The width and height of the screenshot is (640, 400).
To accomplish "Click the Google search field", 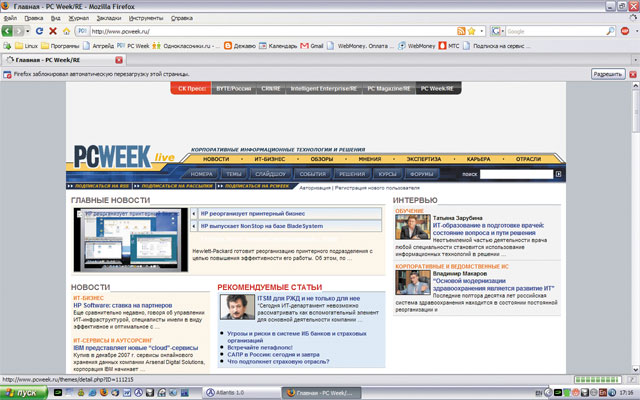I will (x=556, y=31).
